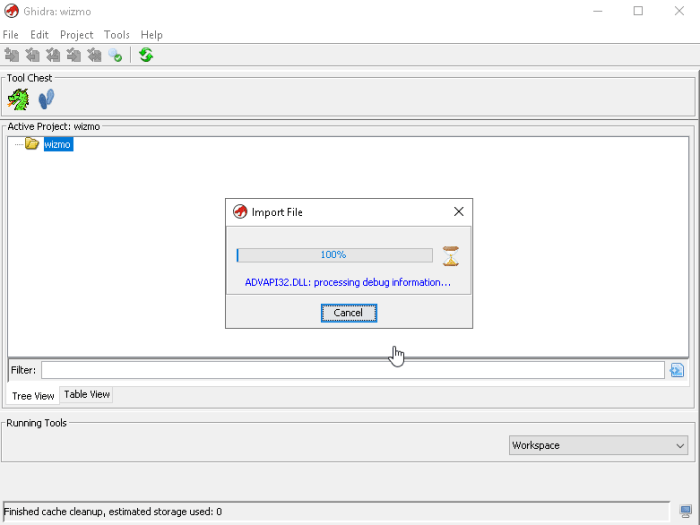The image size is (700, 525).
Task: Click the 'Running Tools' panel title
Action: 37,423
